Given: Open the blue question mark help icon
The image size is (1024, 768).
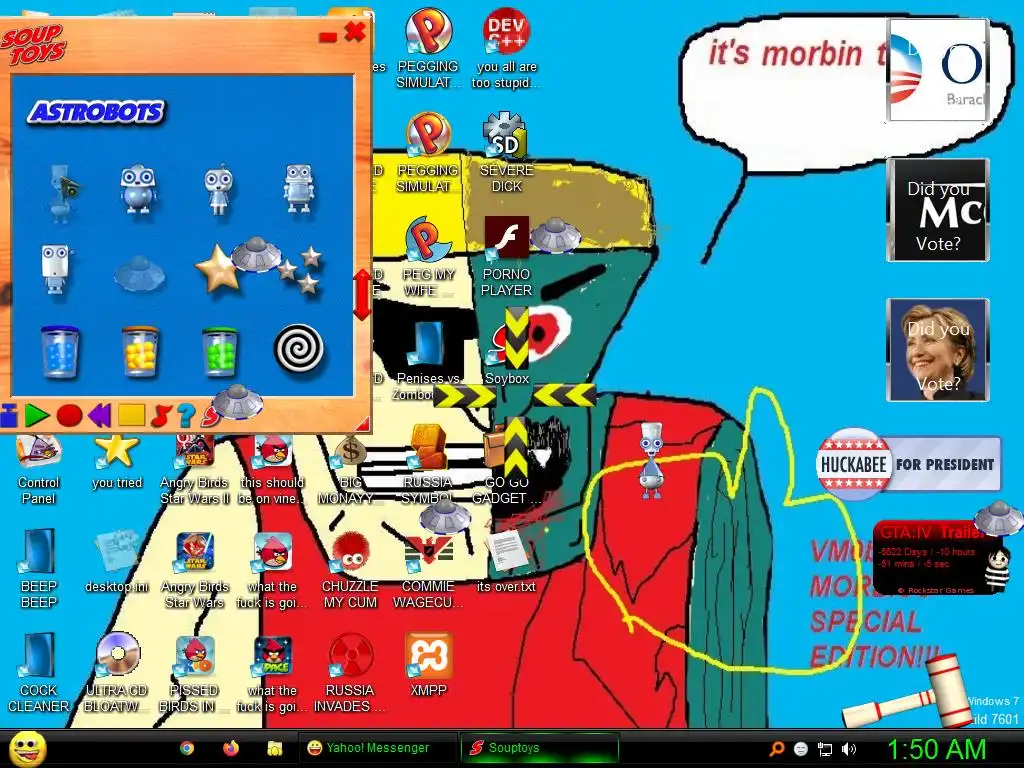Looking at the screenshot, I should 185,415.
